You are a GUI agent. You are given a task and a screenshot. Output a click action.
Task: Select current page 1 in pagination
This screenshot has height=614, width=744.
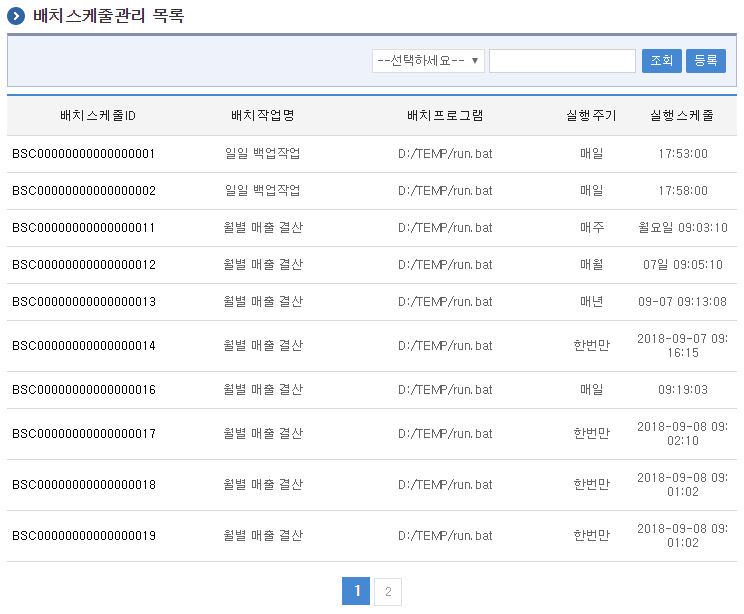tap(356, 591)
